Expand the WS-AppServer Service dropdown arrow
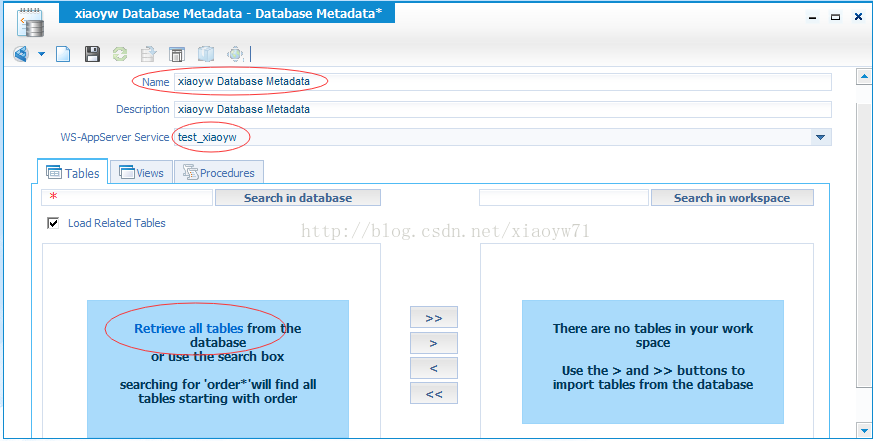 point(820,137)
